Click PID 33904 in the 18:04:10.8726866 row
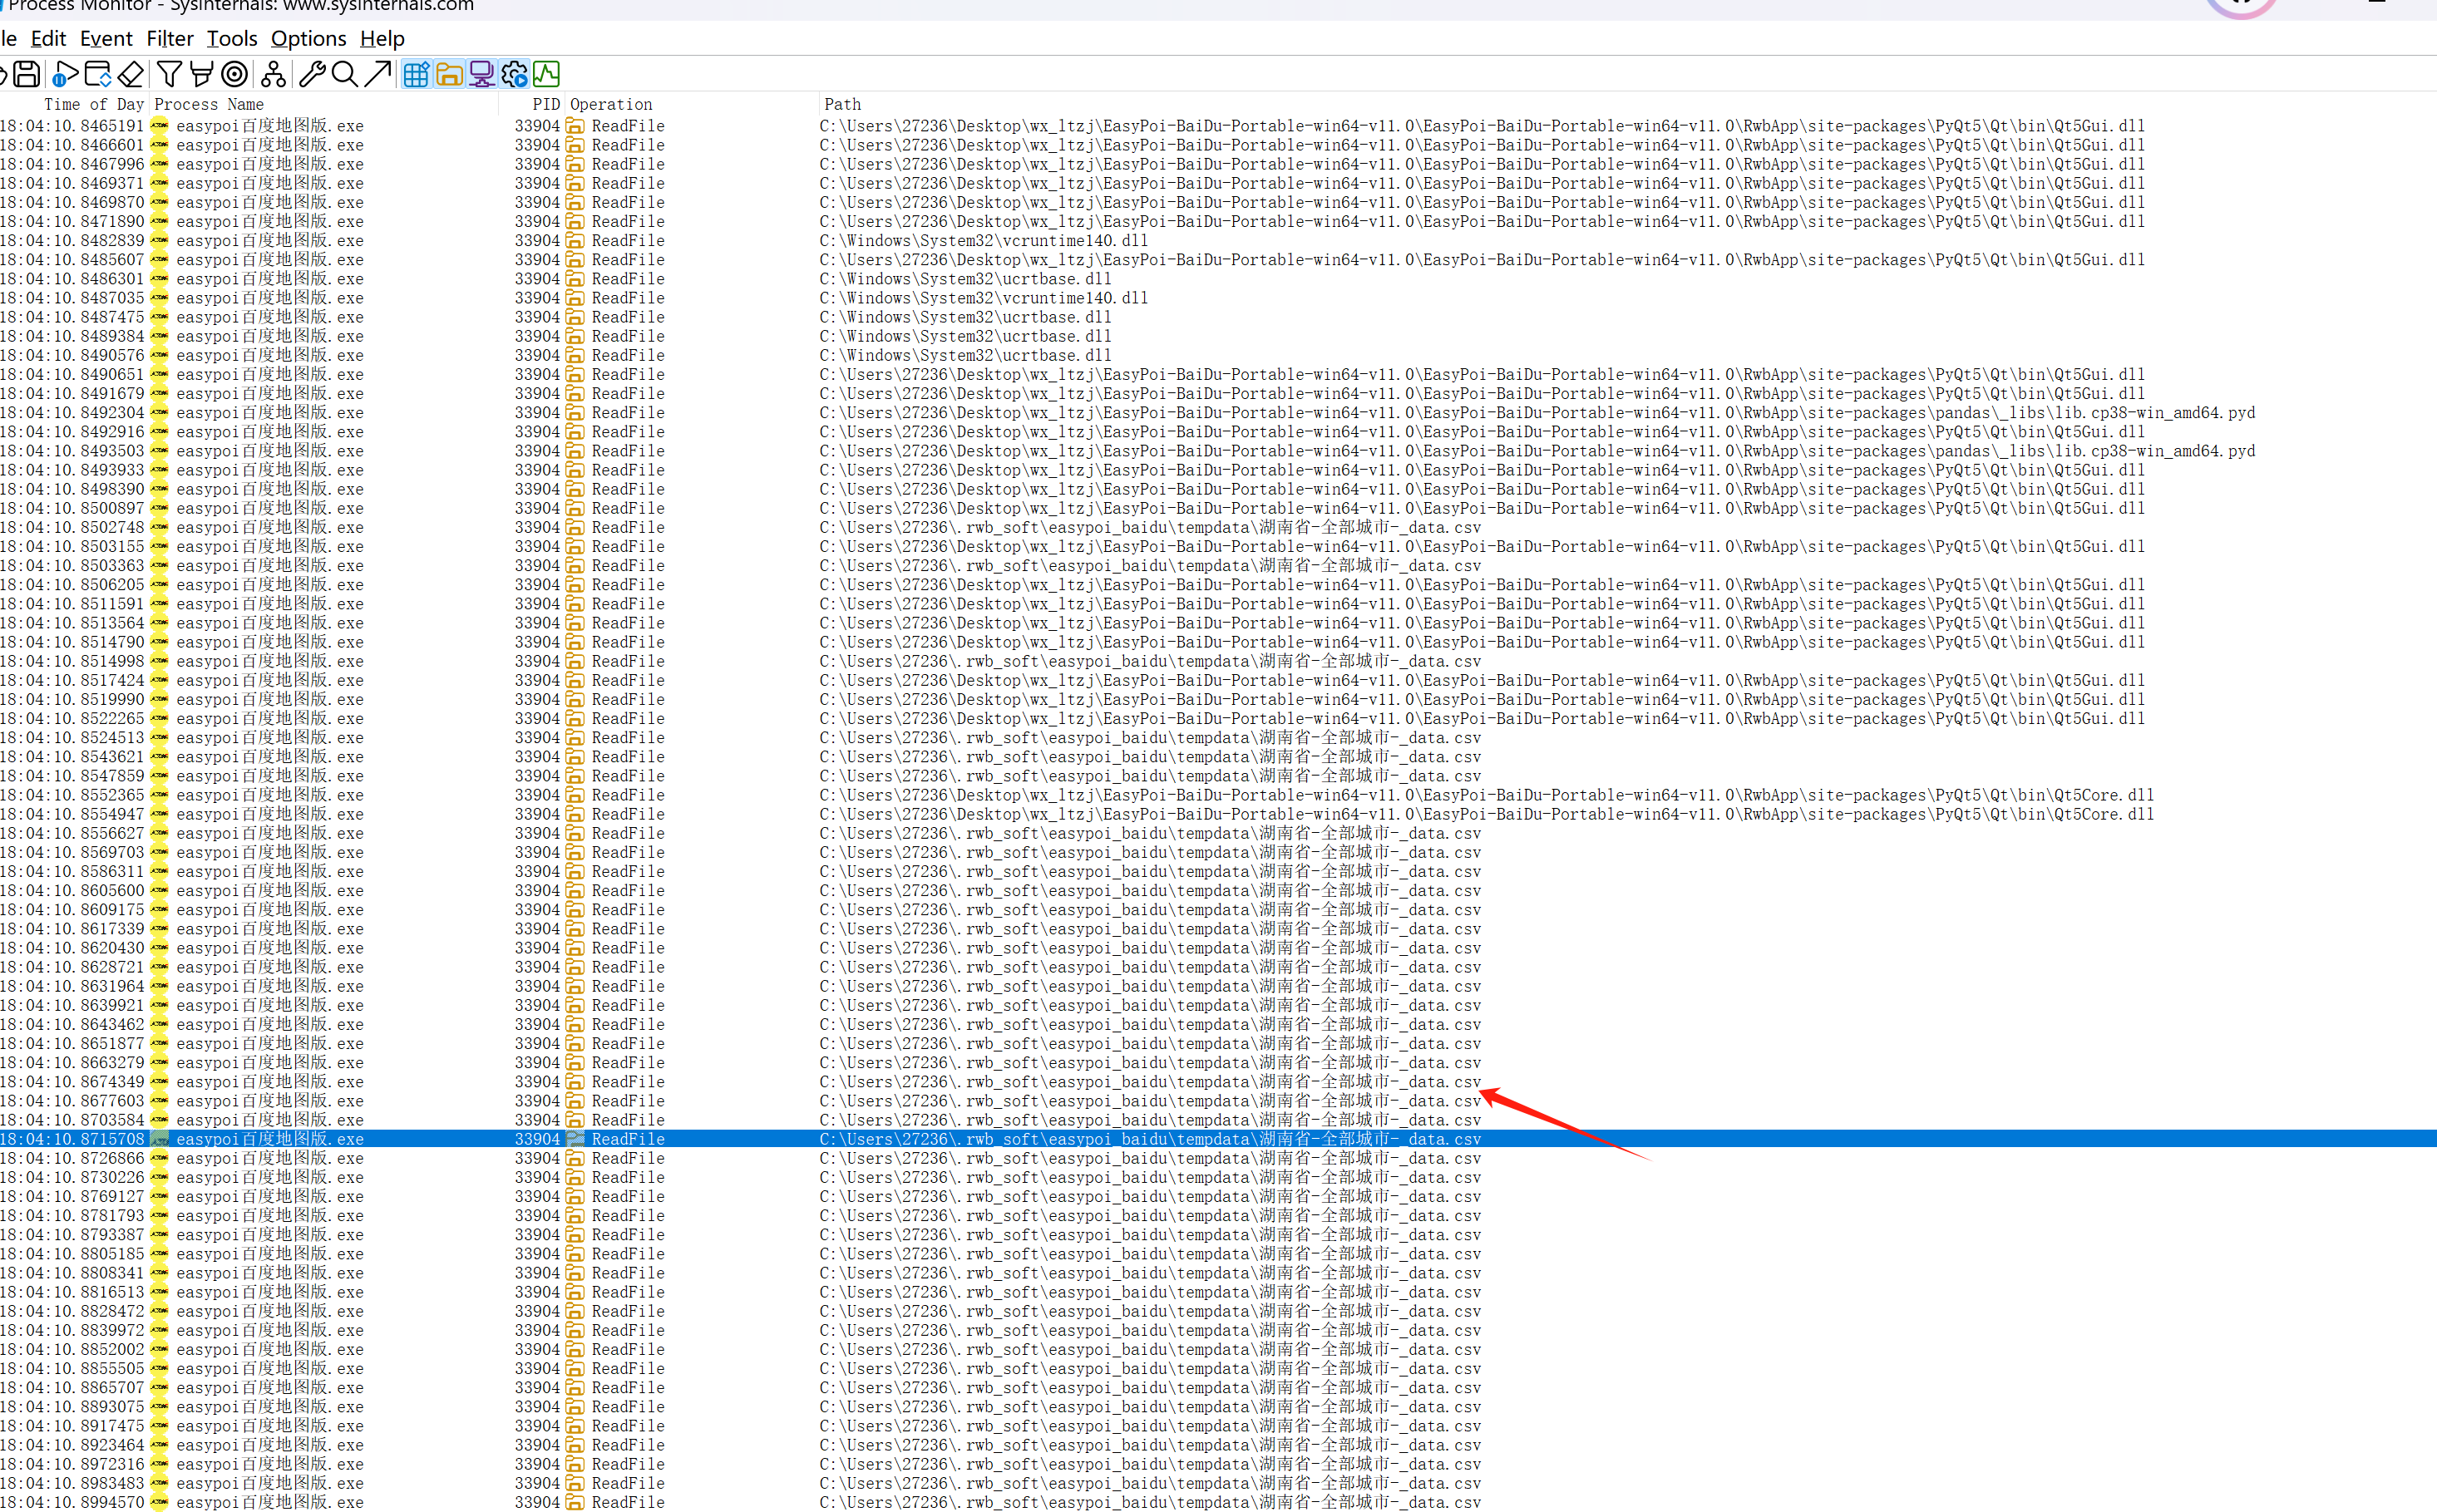The image size is (2437, 1512). [537, 1158]
